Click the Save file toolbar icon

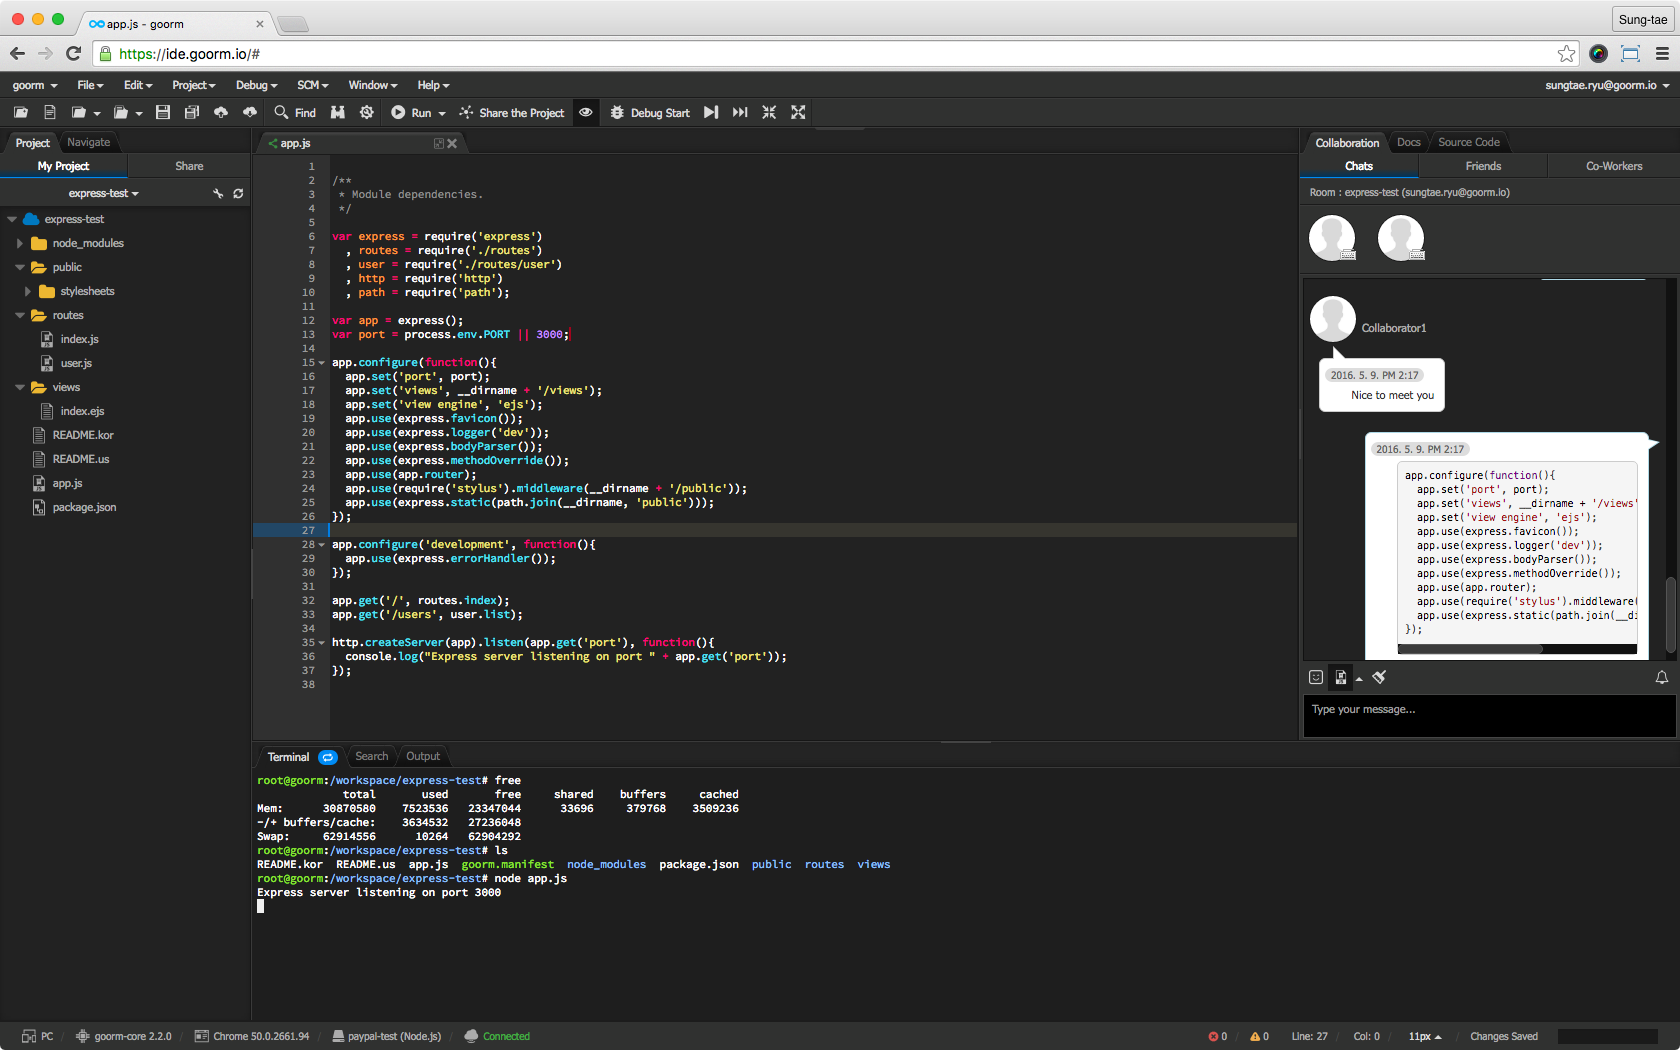[163, 113]
